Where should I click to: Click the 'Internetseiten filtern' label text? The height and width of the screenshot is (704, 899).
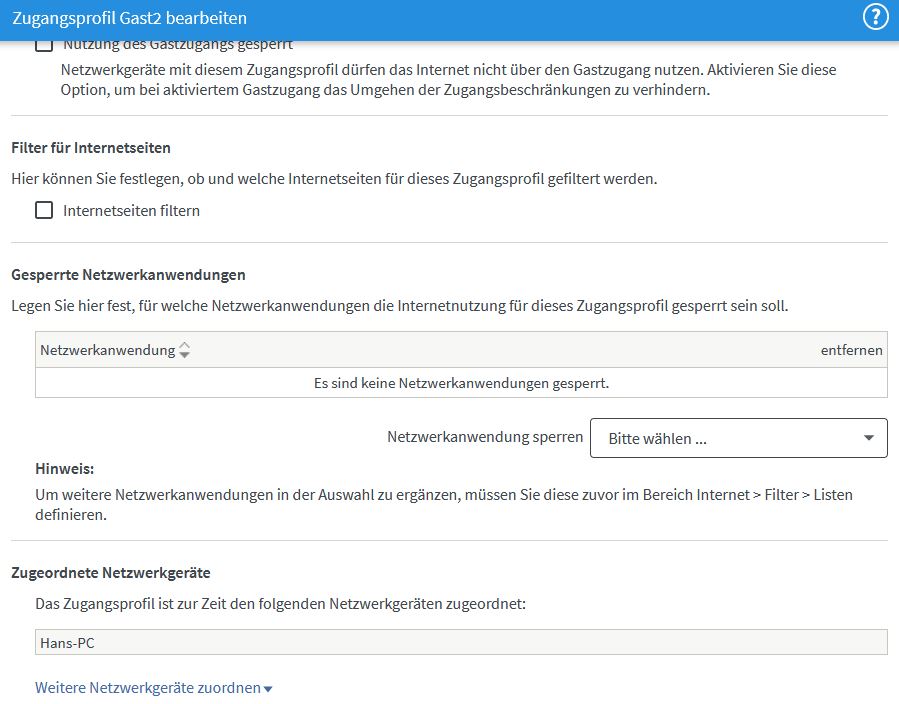[131, 210]
